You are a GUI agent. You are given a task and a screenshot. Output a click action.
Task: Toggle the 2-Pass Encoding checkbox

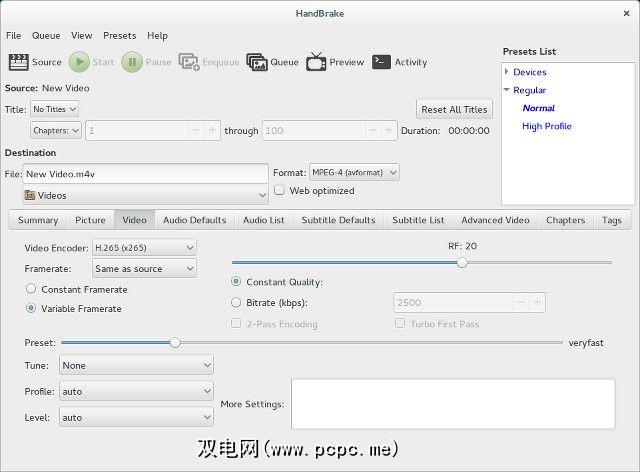(x=236, y=324)
